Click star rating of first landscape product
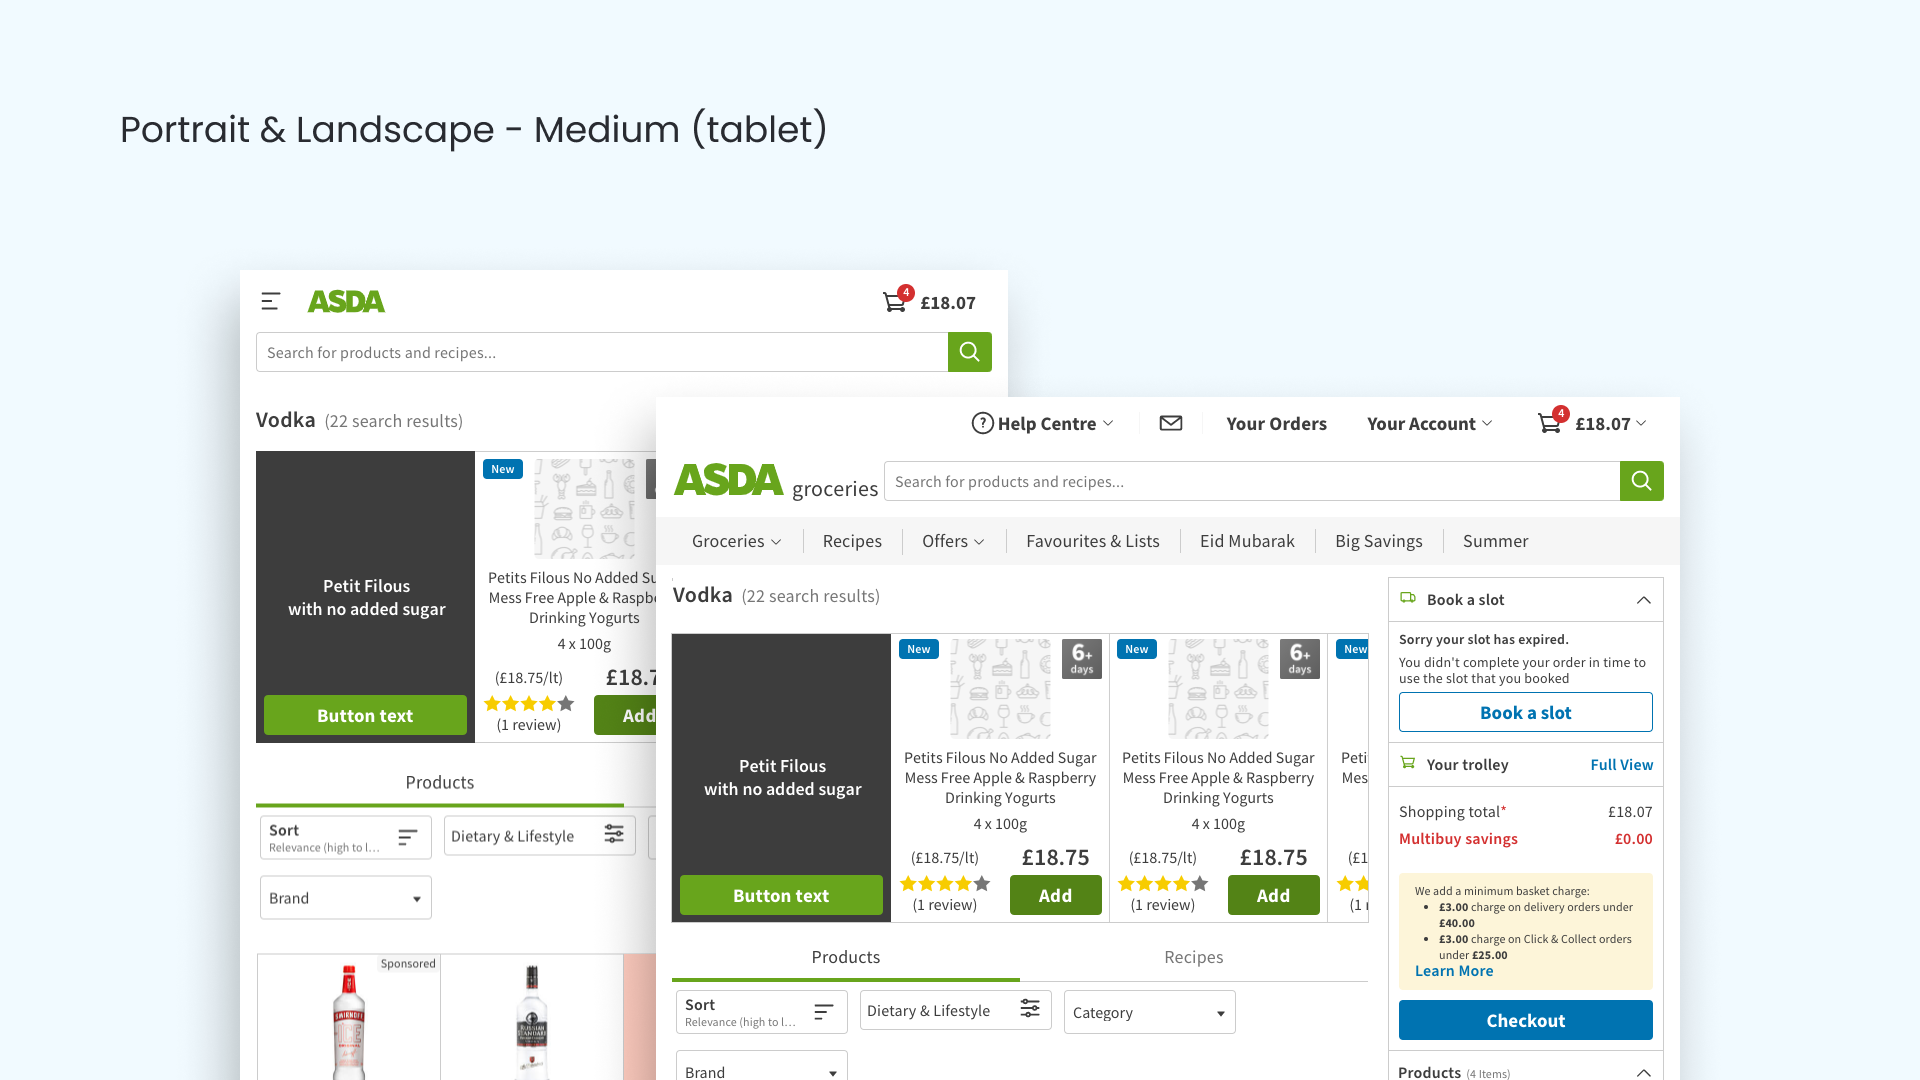The width and height of the screenshot is (1920, 1080). [945, 883]
